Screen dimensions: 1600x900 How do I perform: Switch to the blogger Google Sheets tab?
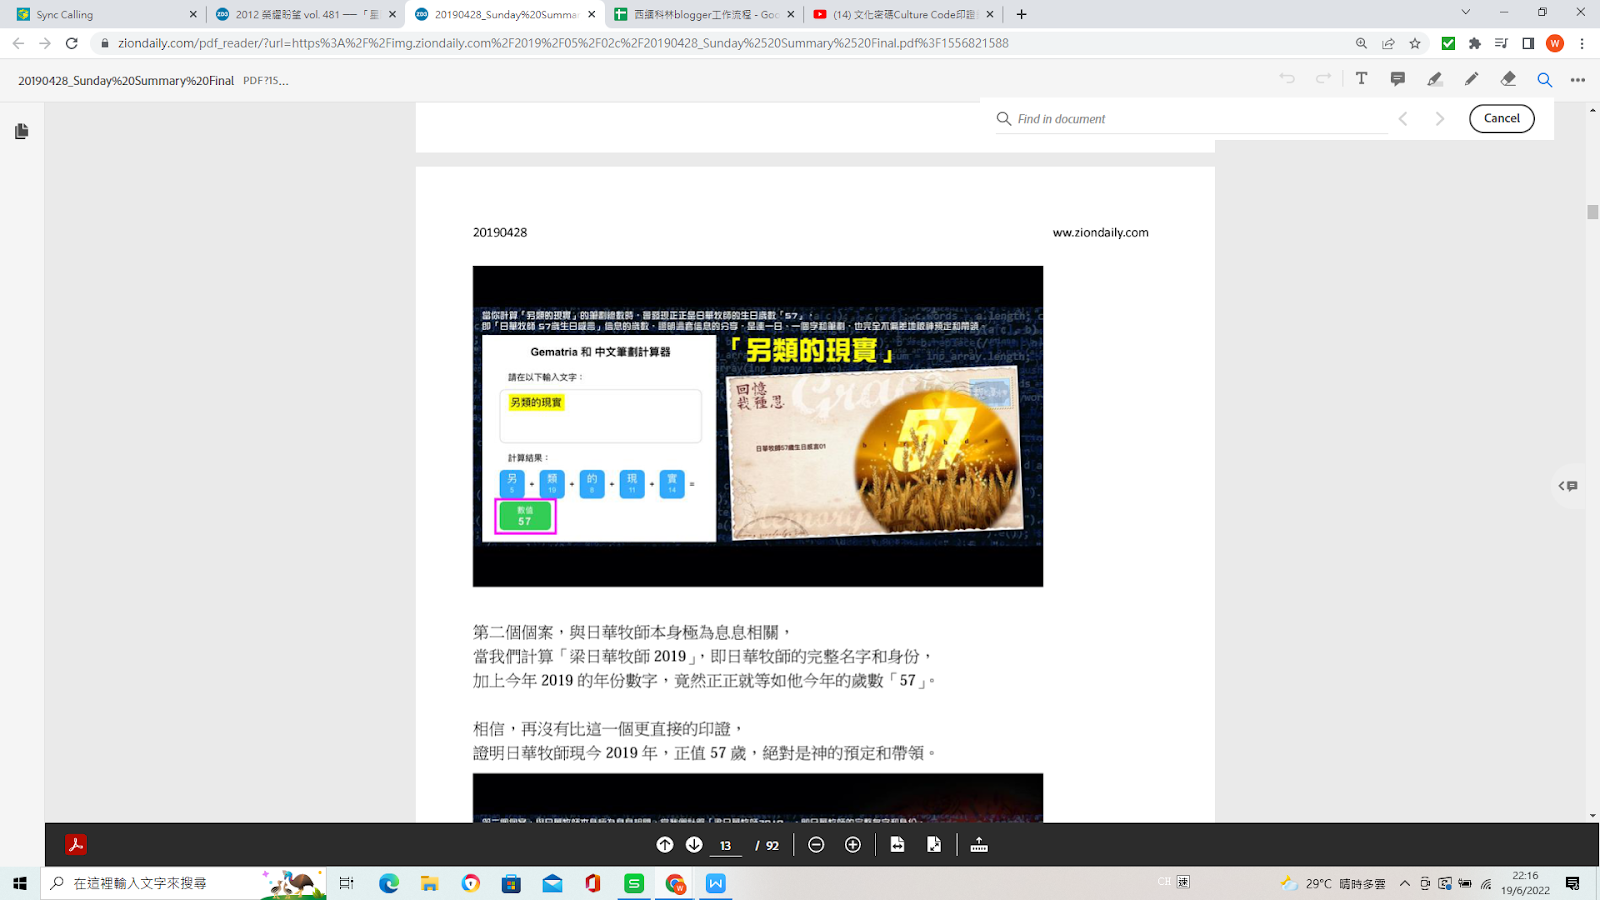point(705,14)
